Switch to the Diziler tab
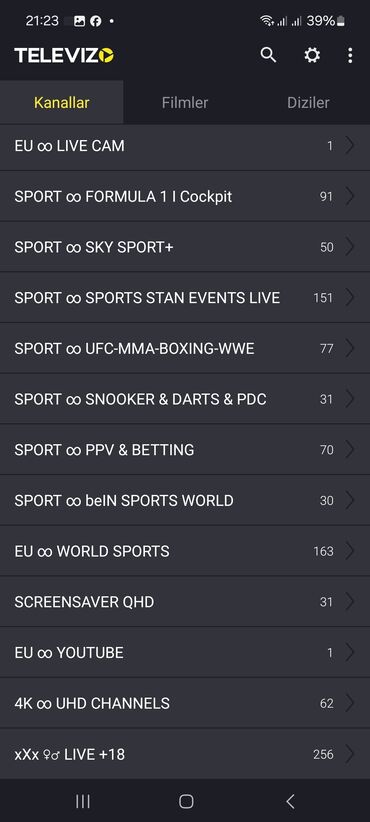 coord(308,102)
